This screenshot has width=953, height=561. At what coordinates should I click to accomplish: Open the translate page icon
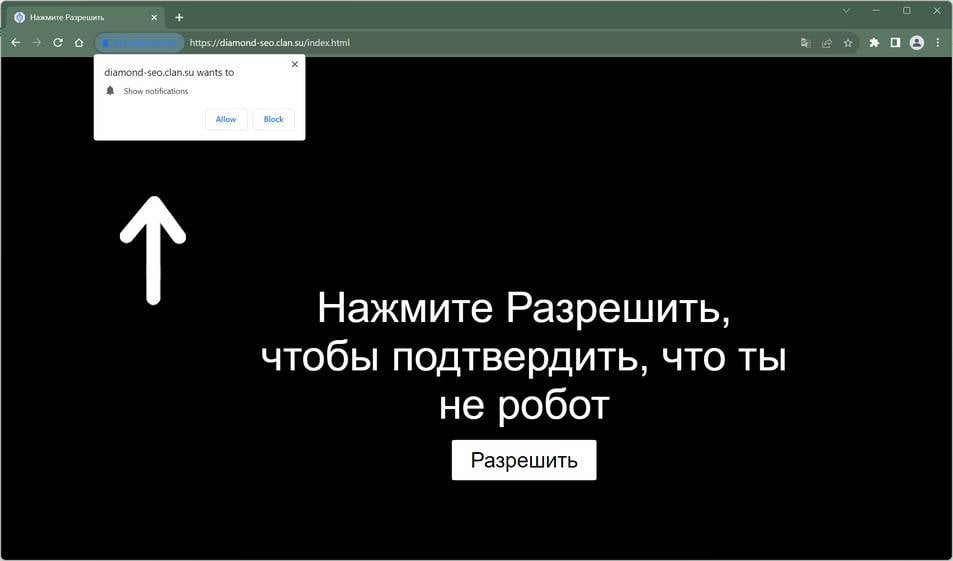pos(806,43)
